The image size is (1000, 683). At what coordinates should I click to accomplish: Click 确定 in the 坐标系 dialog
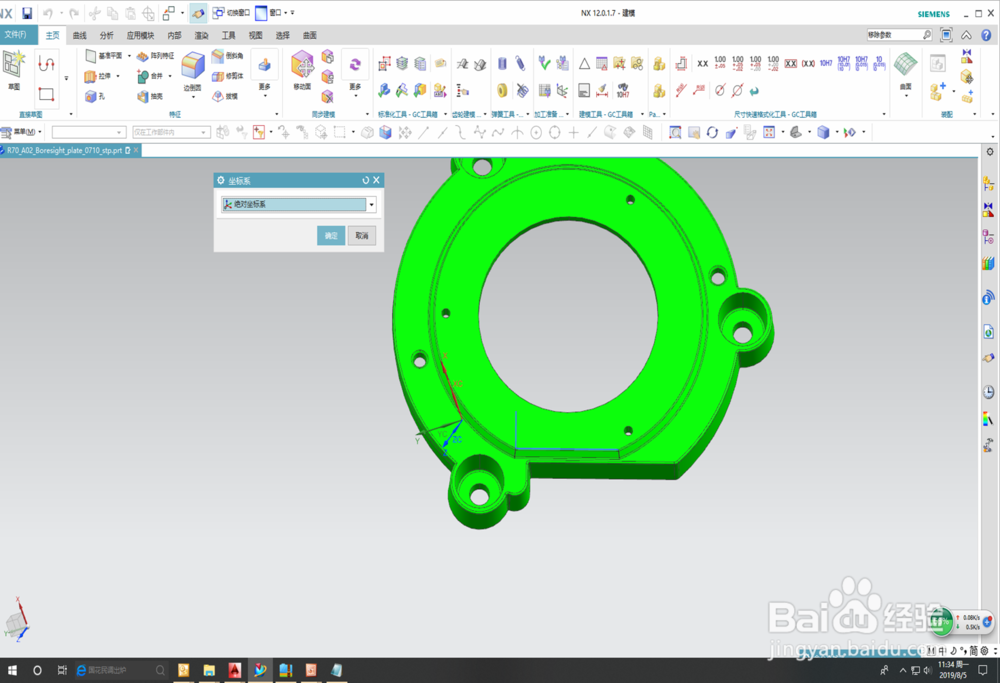pyautogui.click(x=331, y=235)
